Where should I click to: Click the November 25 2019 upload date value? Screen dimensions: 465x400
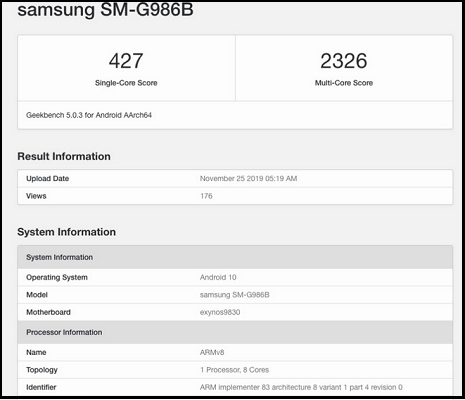[248, 179]
